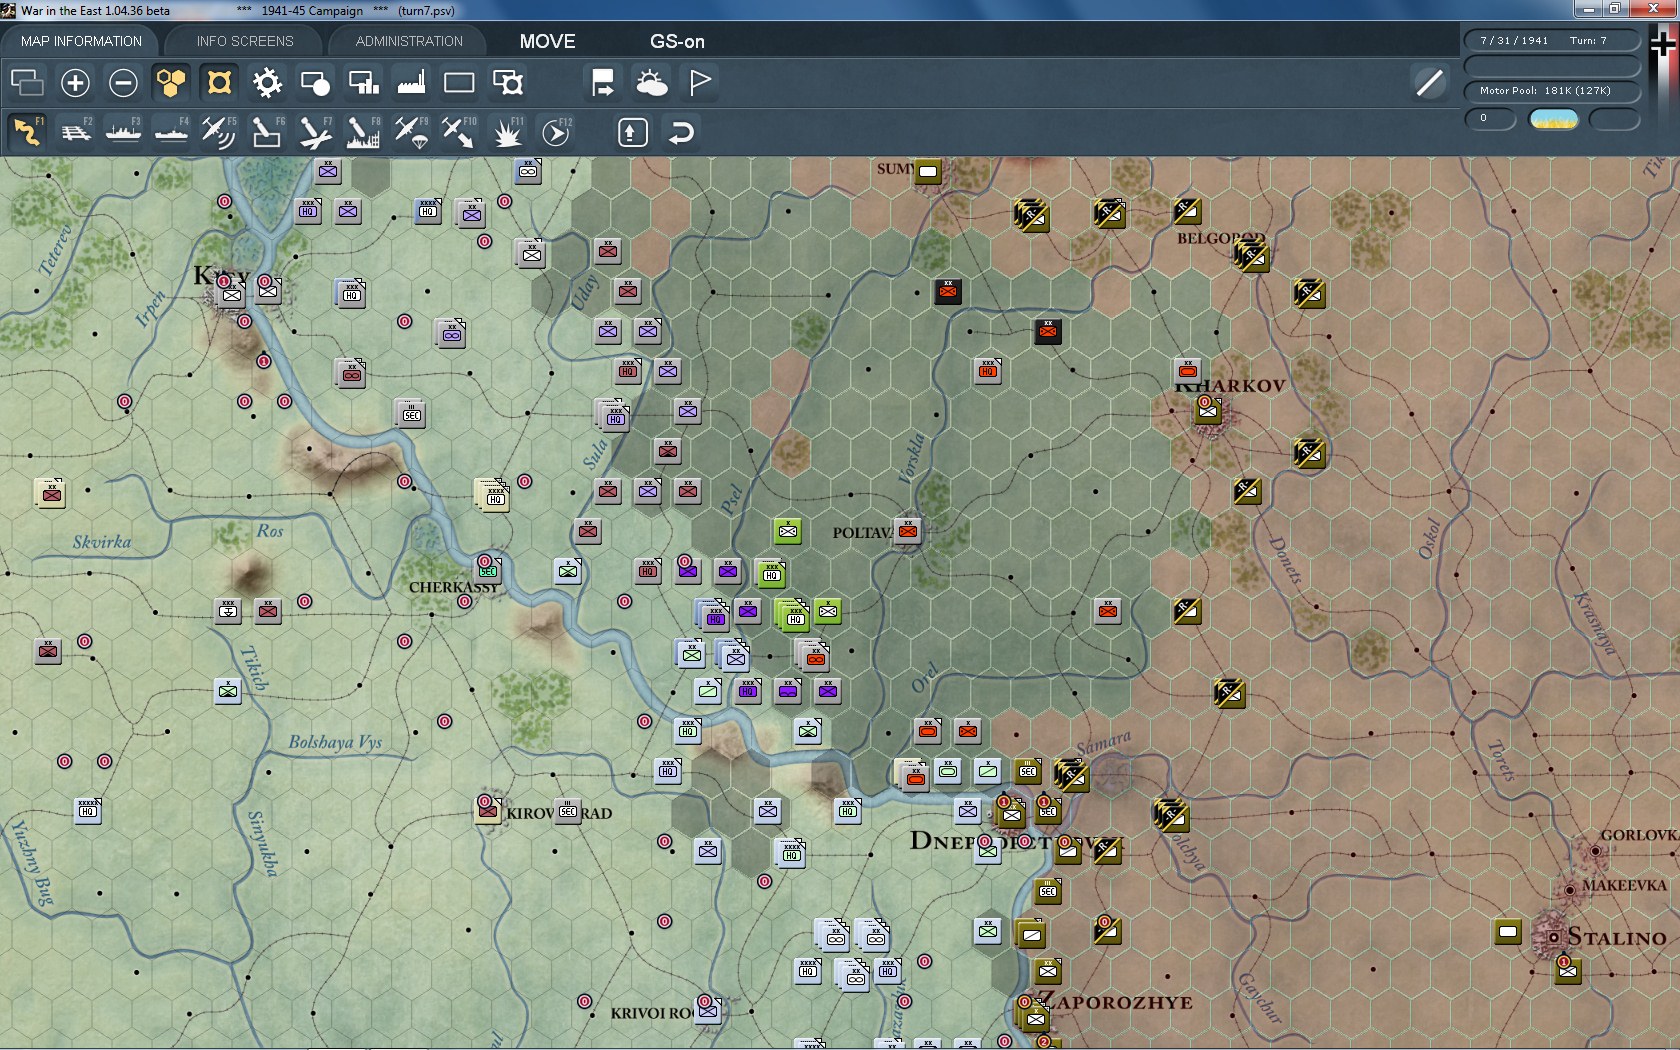Screen dimensions: 1680x1050
Task: Click the MOVE mode label
Action: click(x=547, y=41)
